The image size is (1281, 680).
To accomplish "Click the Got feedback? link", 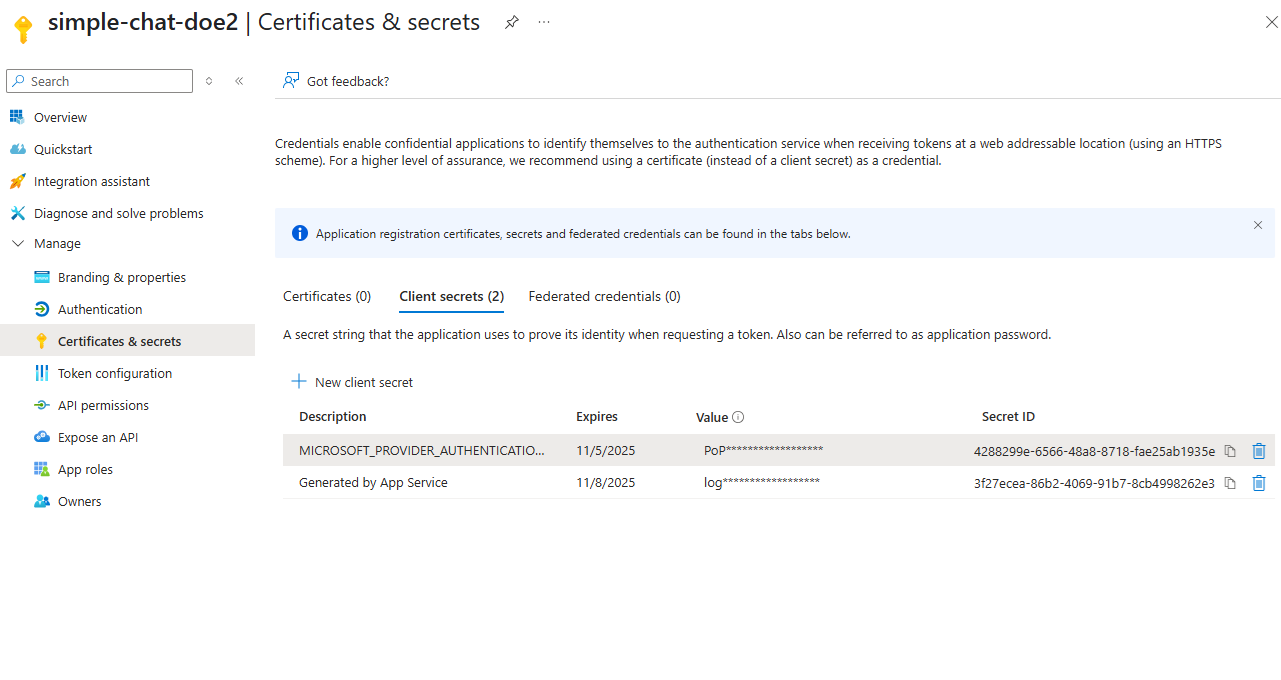I will click(335, 81).
